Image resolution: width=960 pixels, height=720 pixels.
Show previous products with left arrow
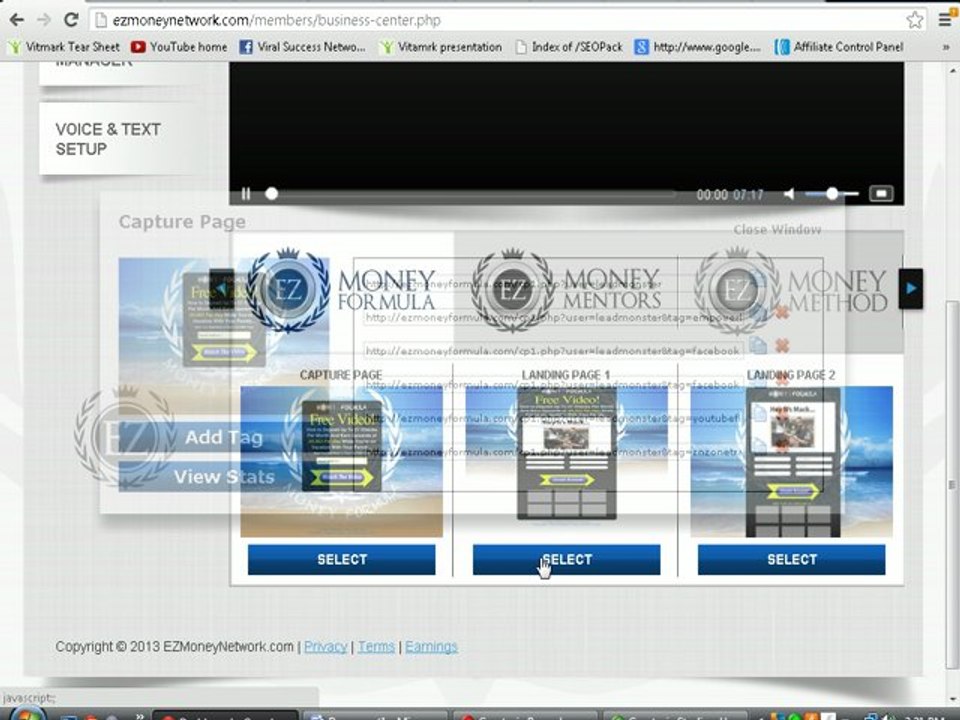click(222, 288)
